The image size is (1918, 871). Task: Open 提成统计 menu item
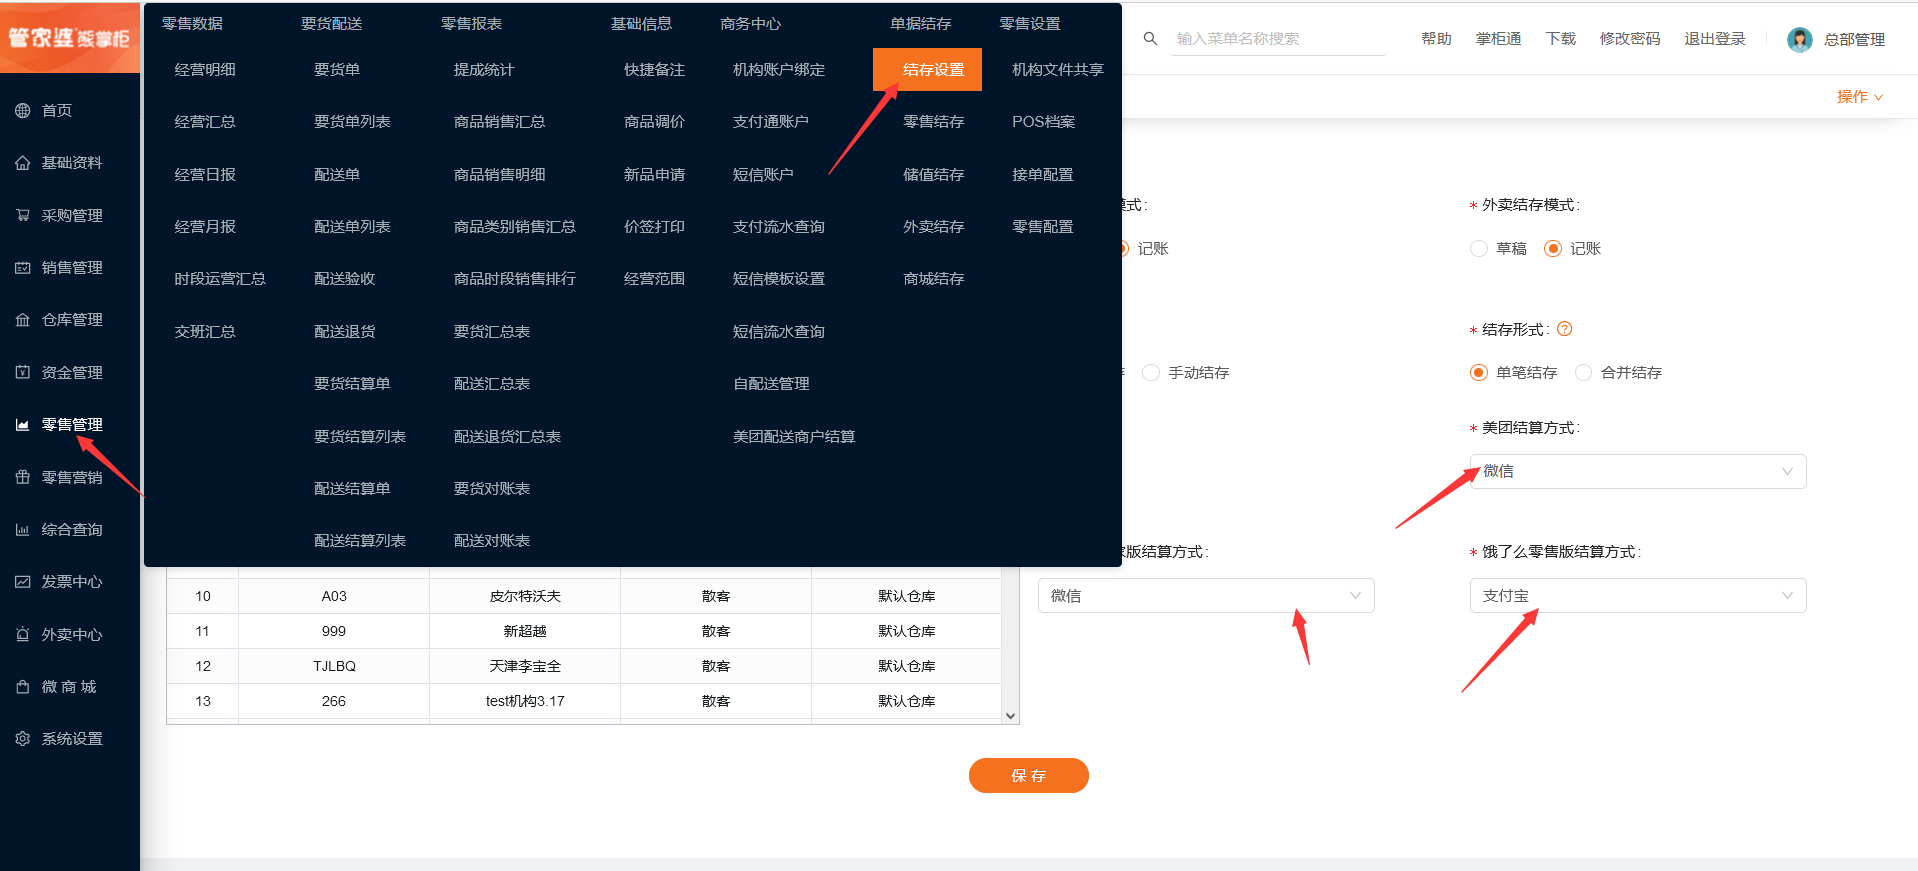click(x=483, y=70)
